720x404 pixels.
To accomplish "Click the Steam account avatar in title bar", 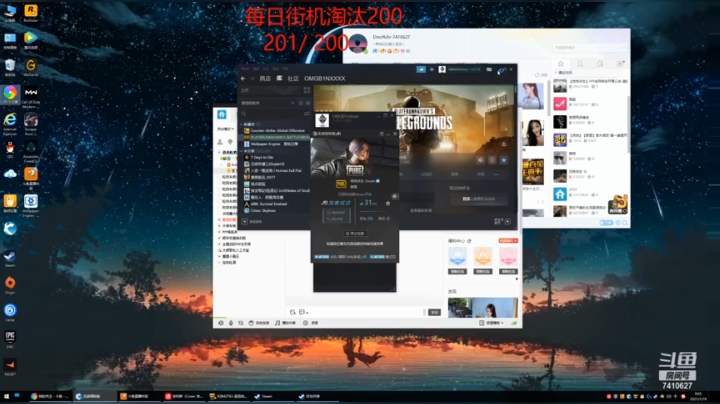I will (442, 69).
